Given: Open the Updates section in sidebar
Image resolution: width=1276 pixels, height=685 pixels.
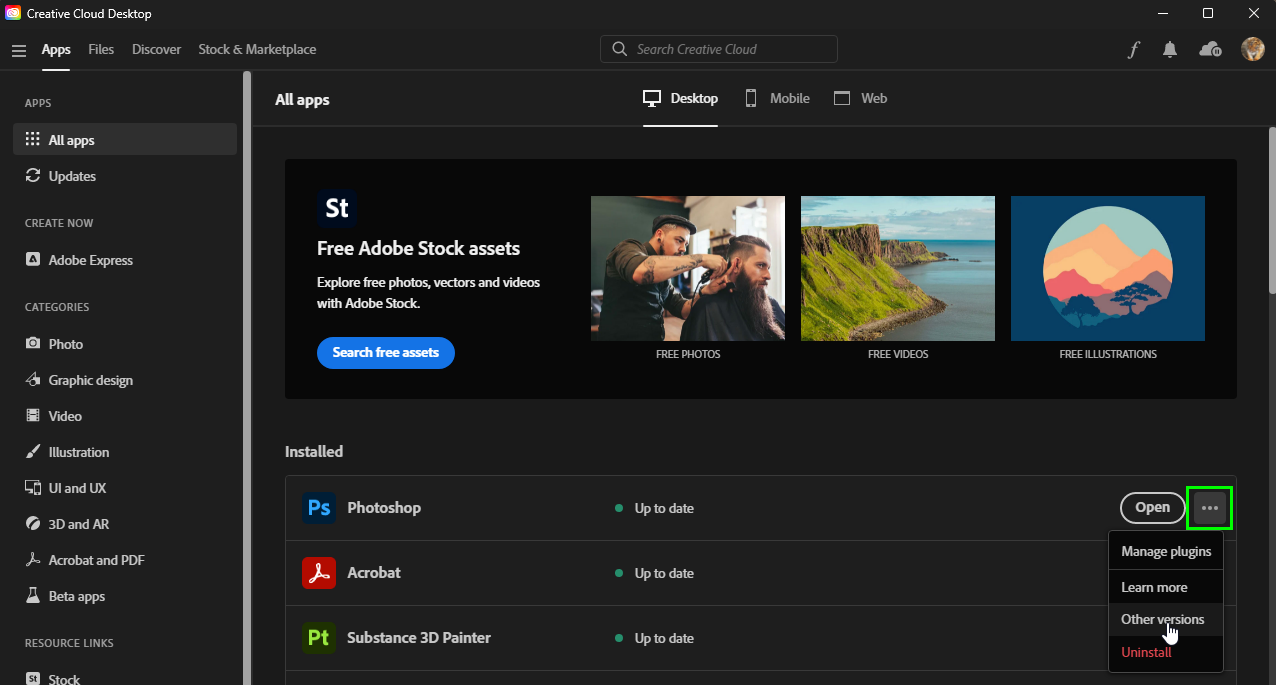Looking at the screenshot, I should [x=70, y=176].
